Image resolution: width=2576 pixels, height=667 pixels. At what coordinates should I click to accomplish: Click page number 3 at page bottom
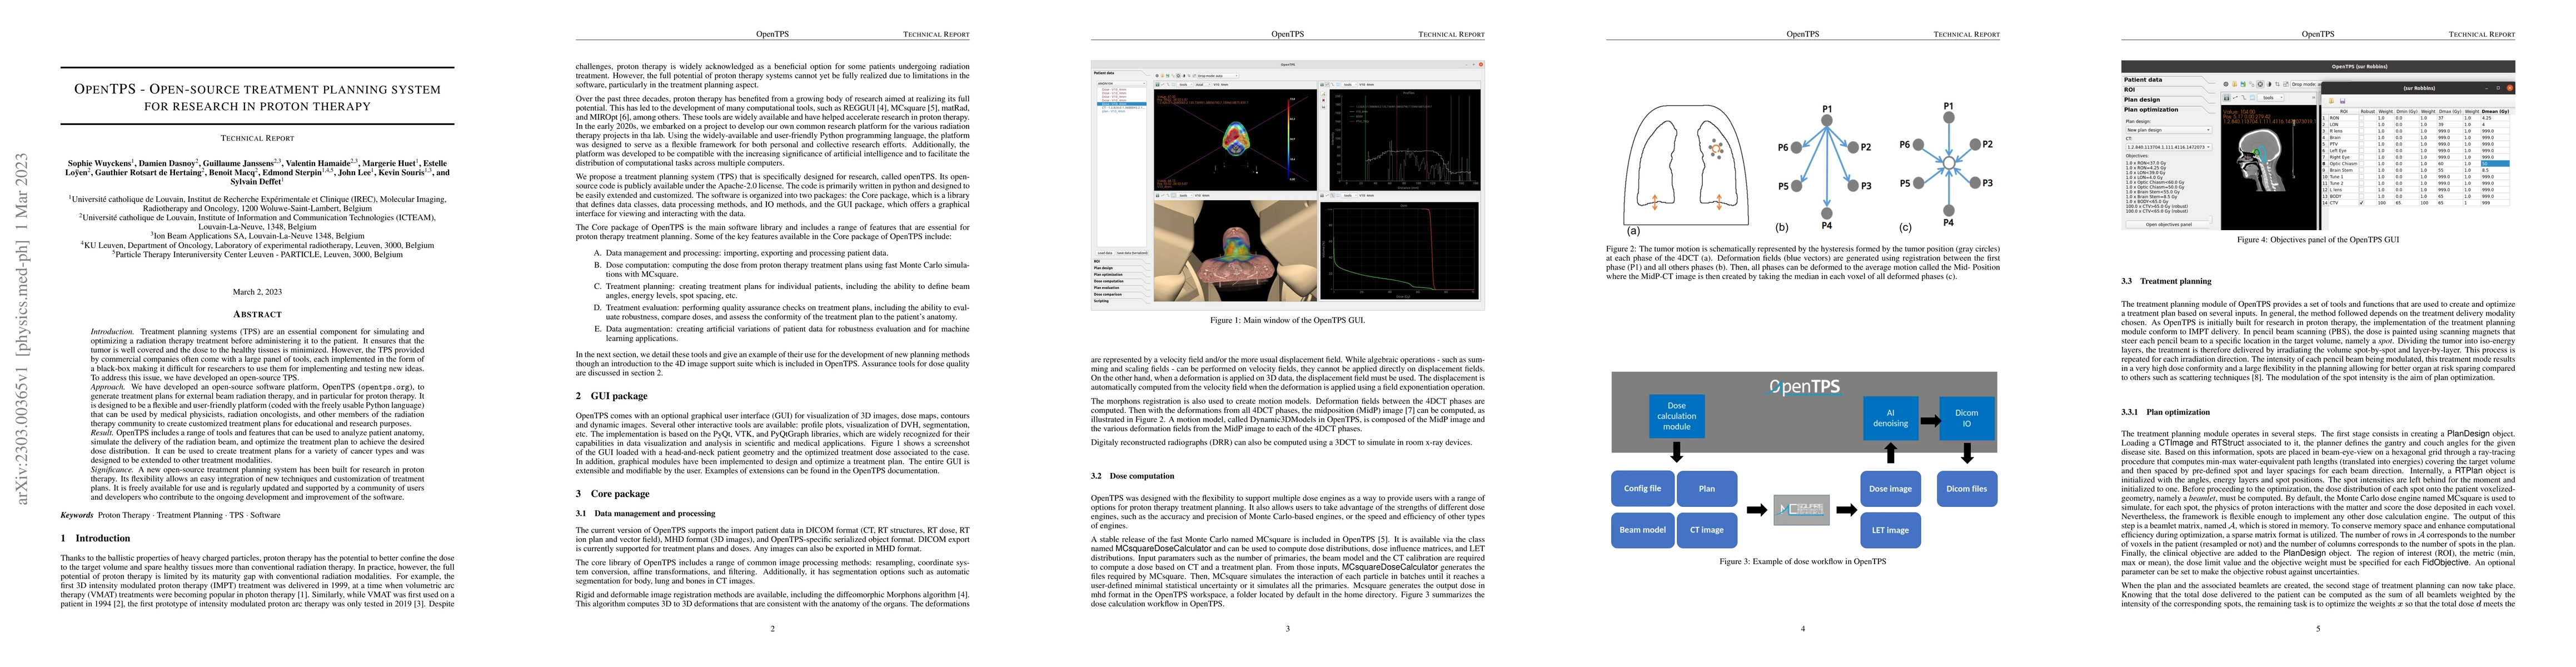1287,628
